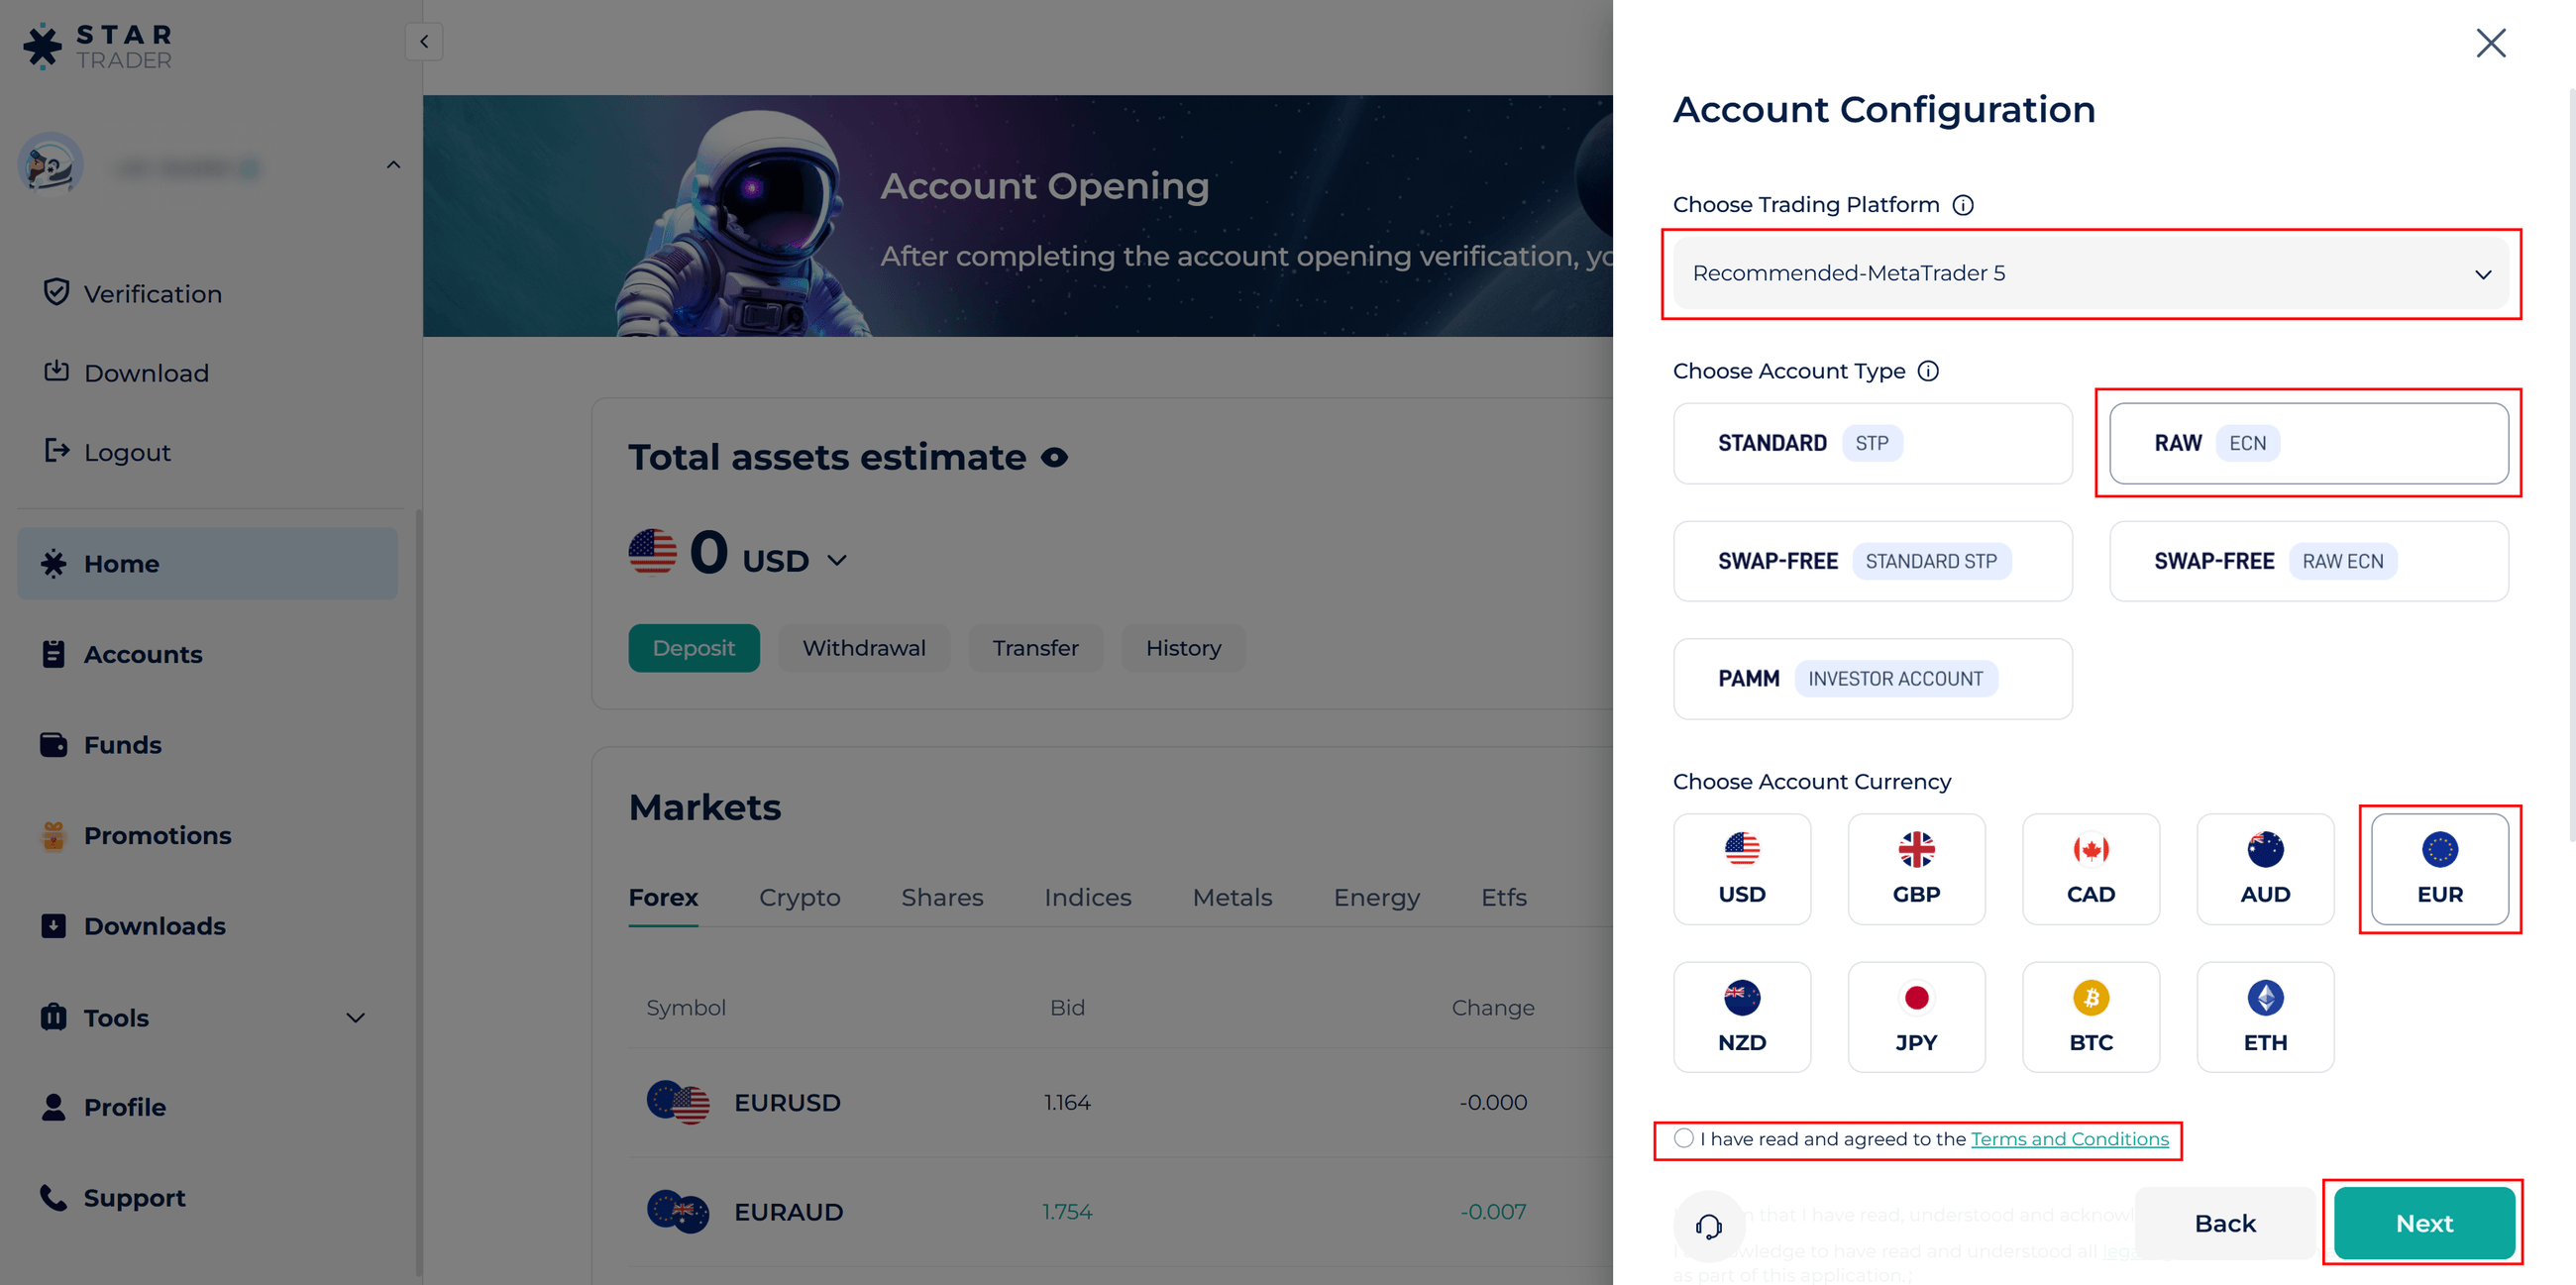Screen dimensions: 2576x1285
Task: Select Home from the sidebar
Action: point(120,563)
